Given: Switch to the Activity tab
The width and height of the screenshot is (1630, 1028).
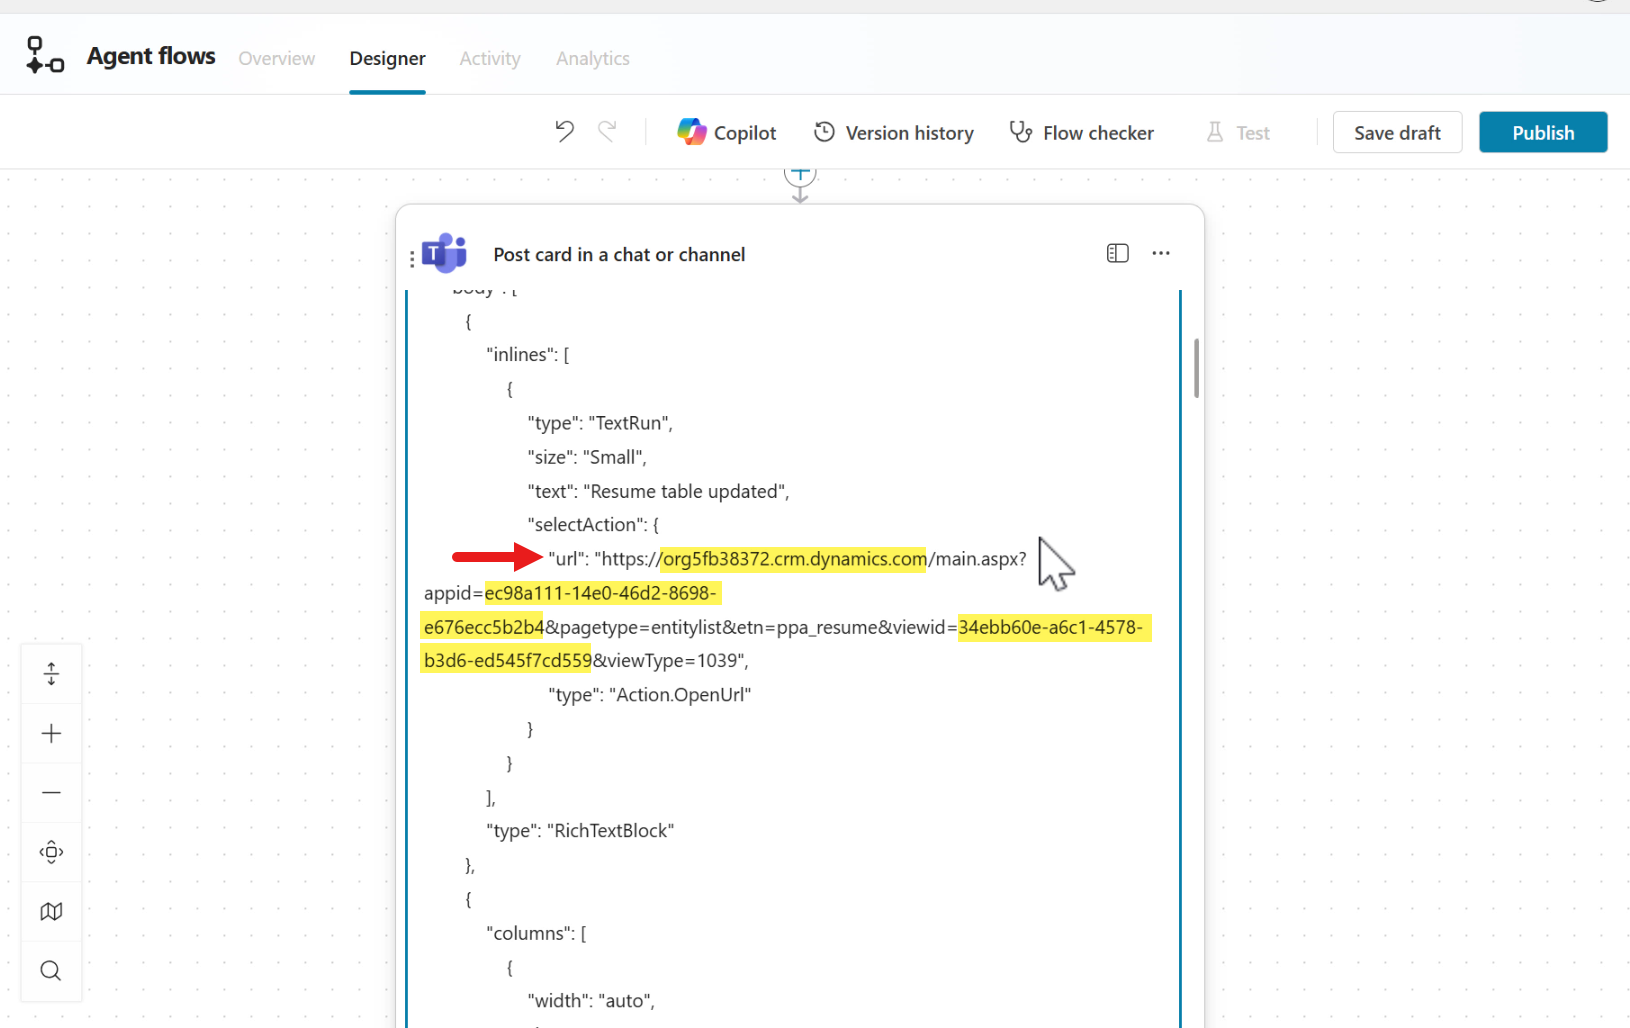Looking at the screenshot, I should coord(490,59).
